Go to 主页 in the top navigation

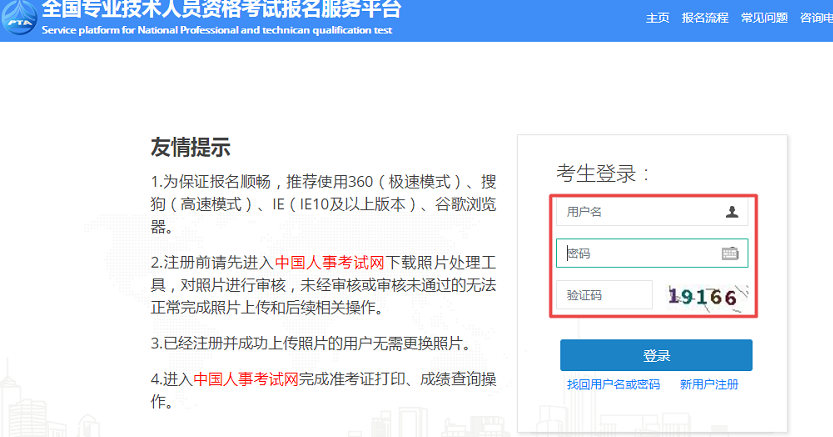657,18
